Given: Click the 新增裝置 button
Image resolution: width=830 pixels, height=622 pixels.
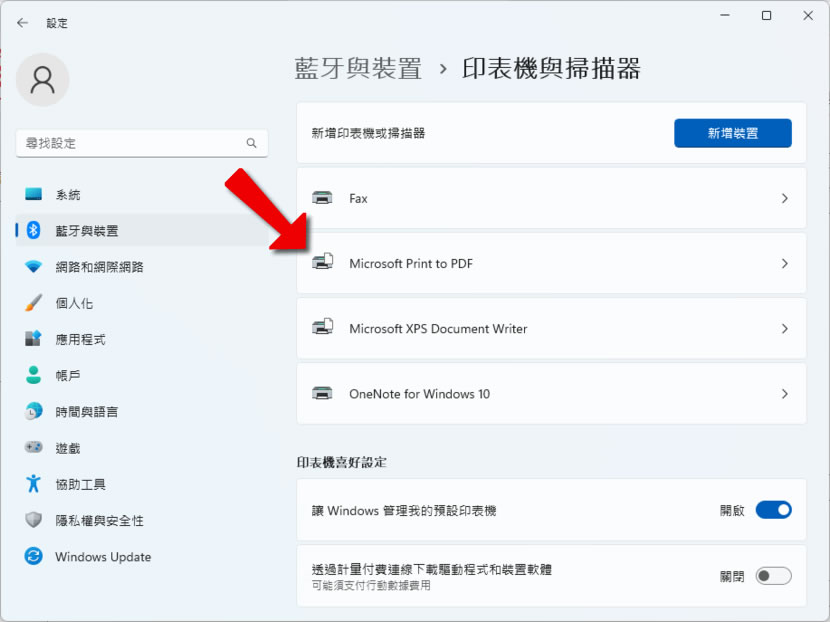Looking at the screenshot, I should 733,132.
